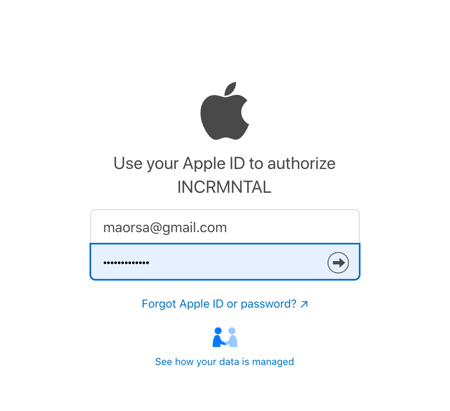Click the 'Use your Apple ID to authorize' heading
Viewport: 450px width, 411px height.
[x=224, y=164]
